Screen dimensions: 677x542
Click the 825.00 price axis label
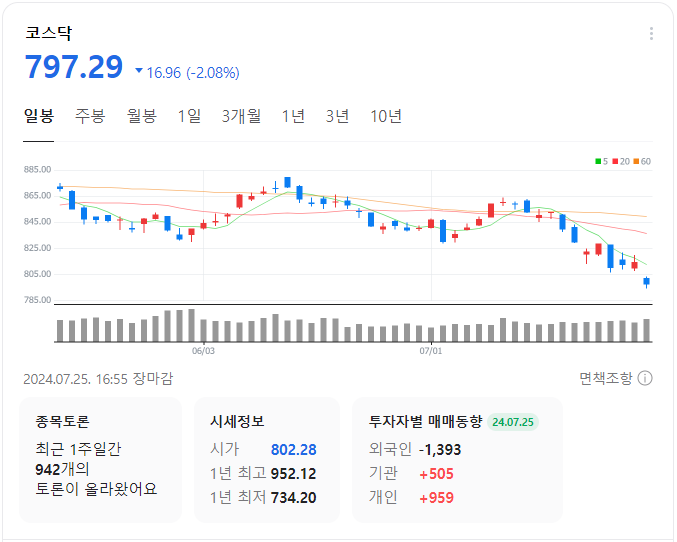37,248
